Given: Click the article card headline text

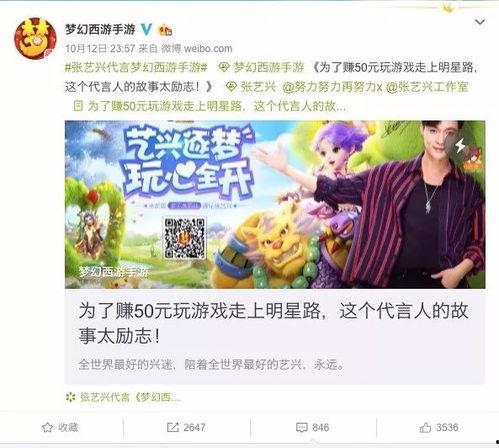Looking at the screenshot, I should point(273,323).
